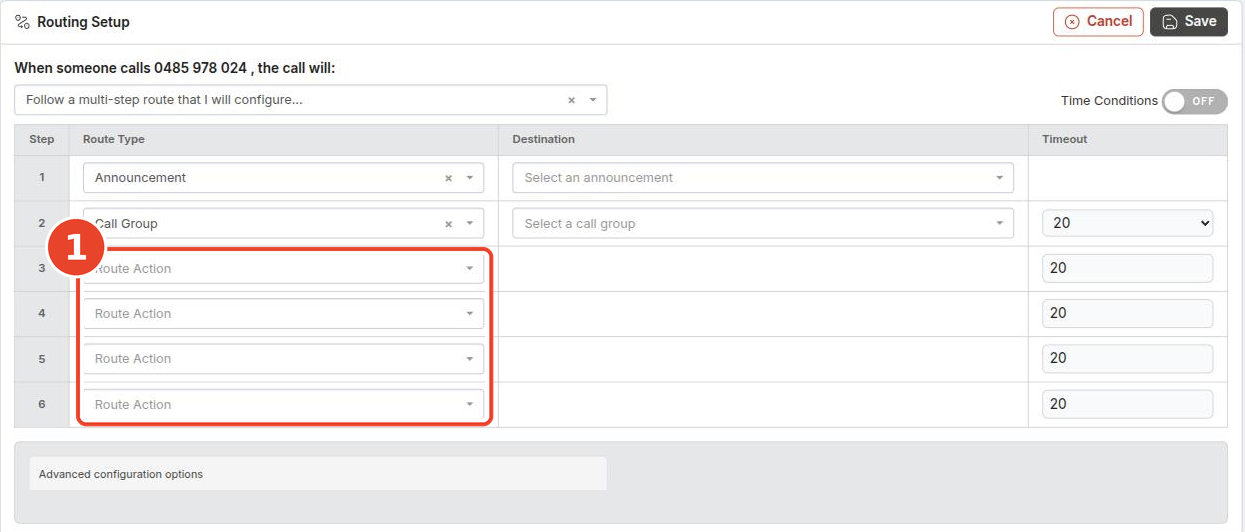Click step number 6 cell

(x=42, y=404)
